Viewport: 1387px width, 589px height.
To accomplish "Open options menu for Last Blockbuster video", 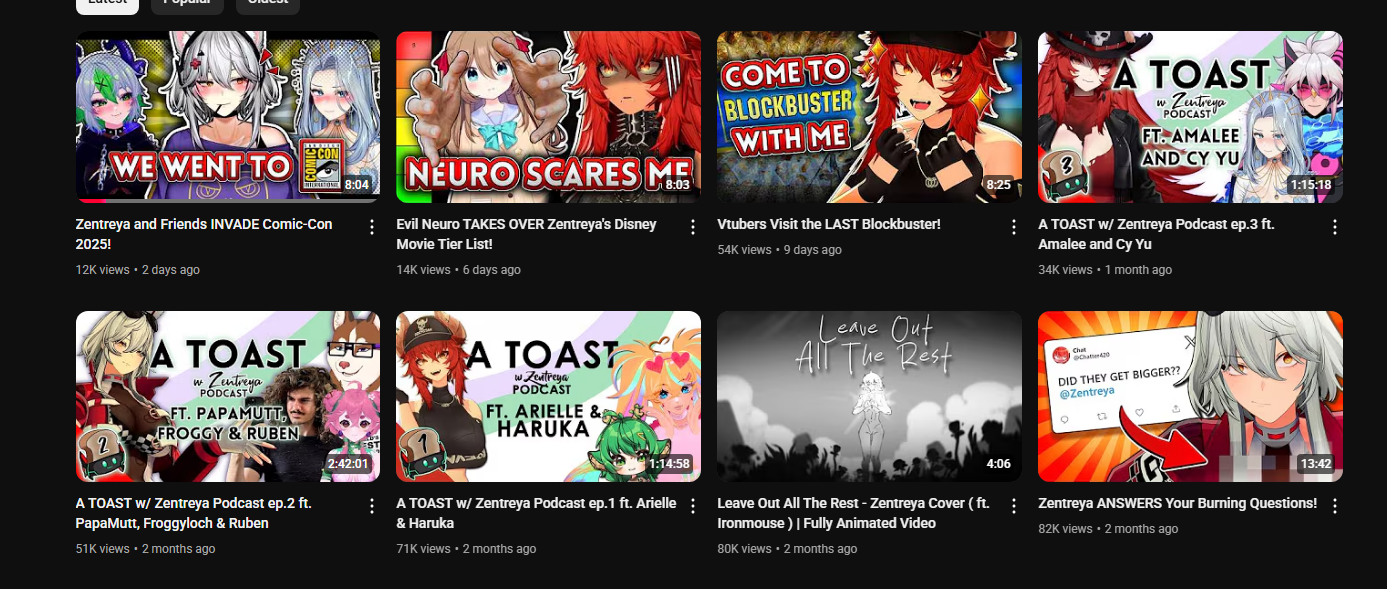I will pyautogui.click(x=1014, y=227).
